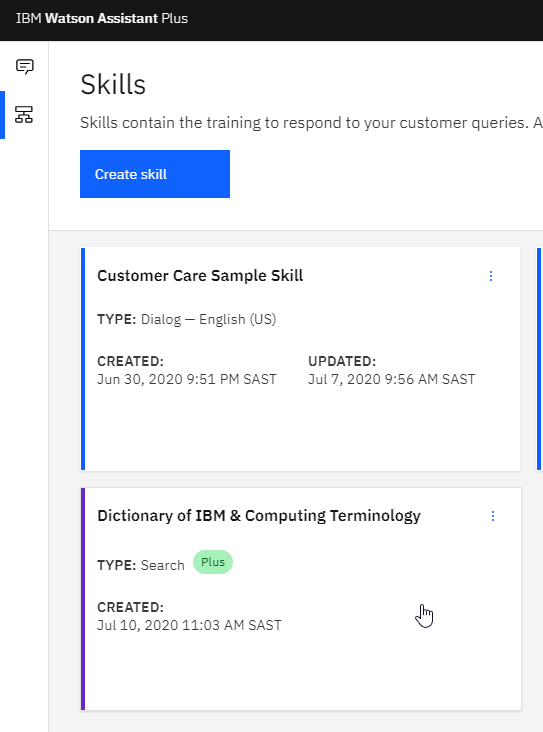Viewport: 543px width, 732px height.
Task: Click the Create skill button
Action: (155, 174)
